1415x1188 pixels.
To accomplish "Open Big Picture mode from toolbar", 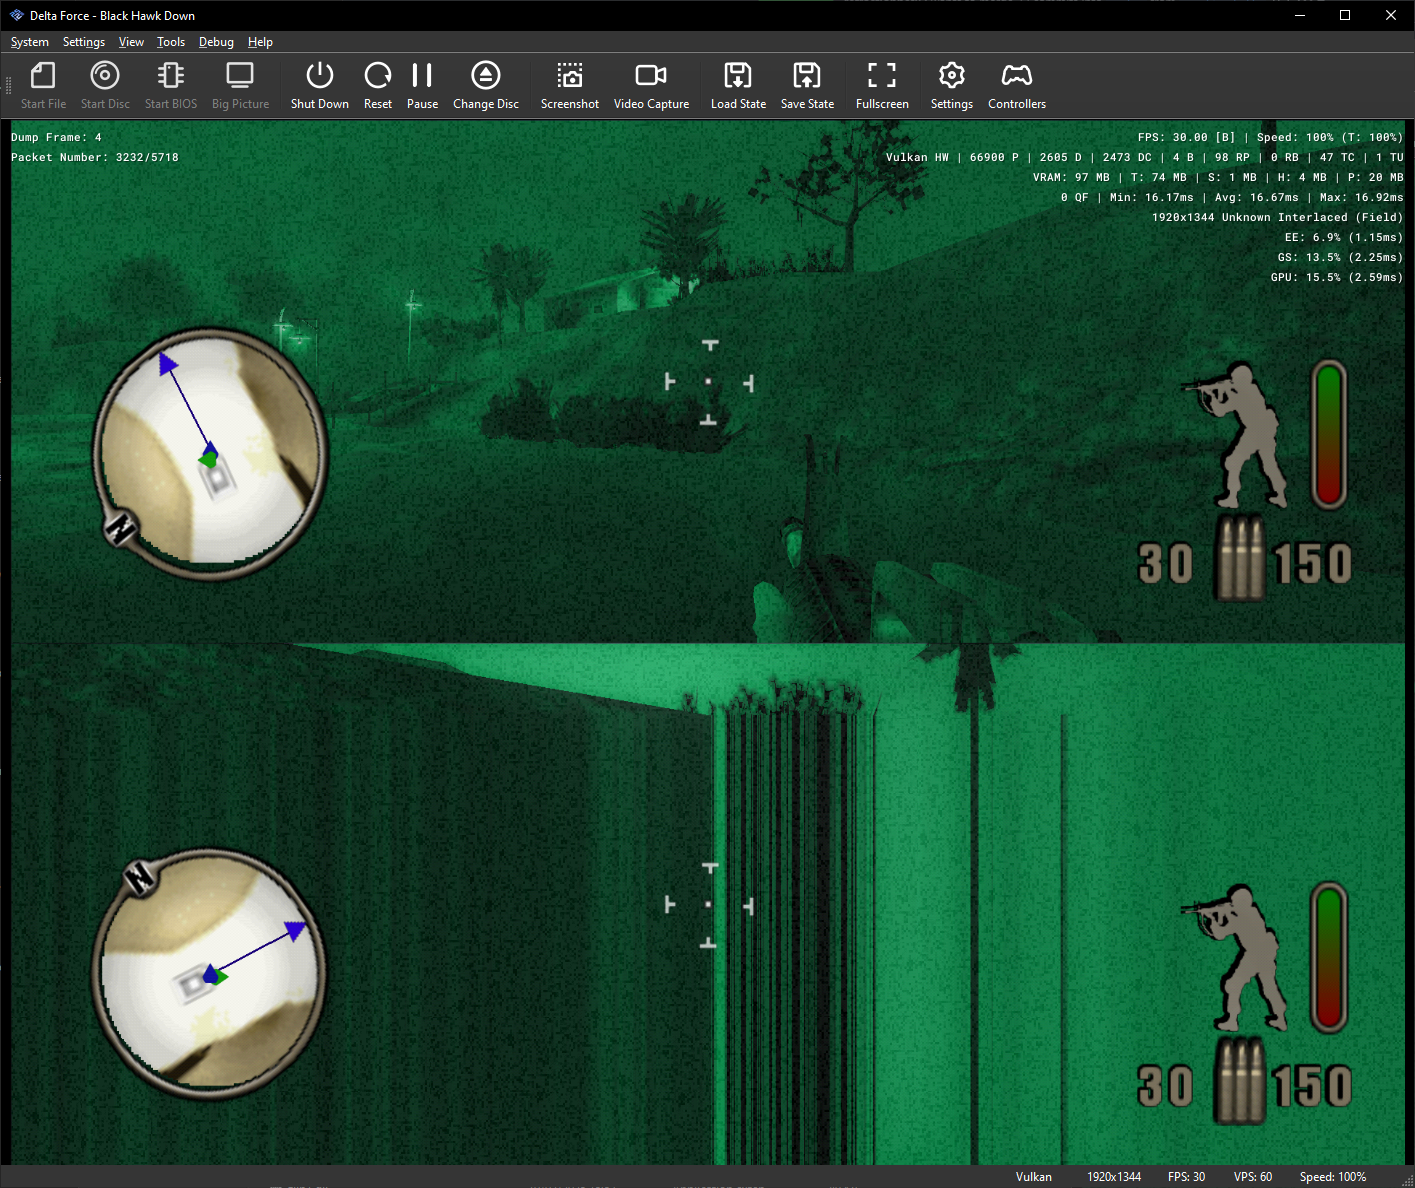I will point(240,86).
